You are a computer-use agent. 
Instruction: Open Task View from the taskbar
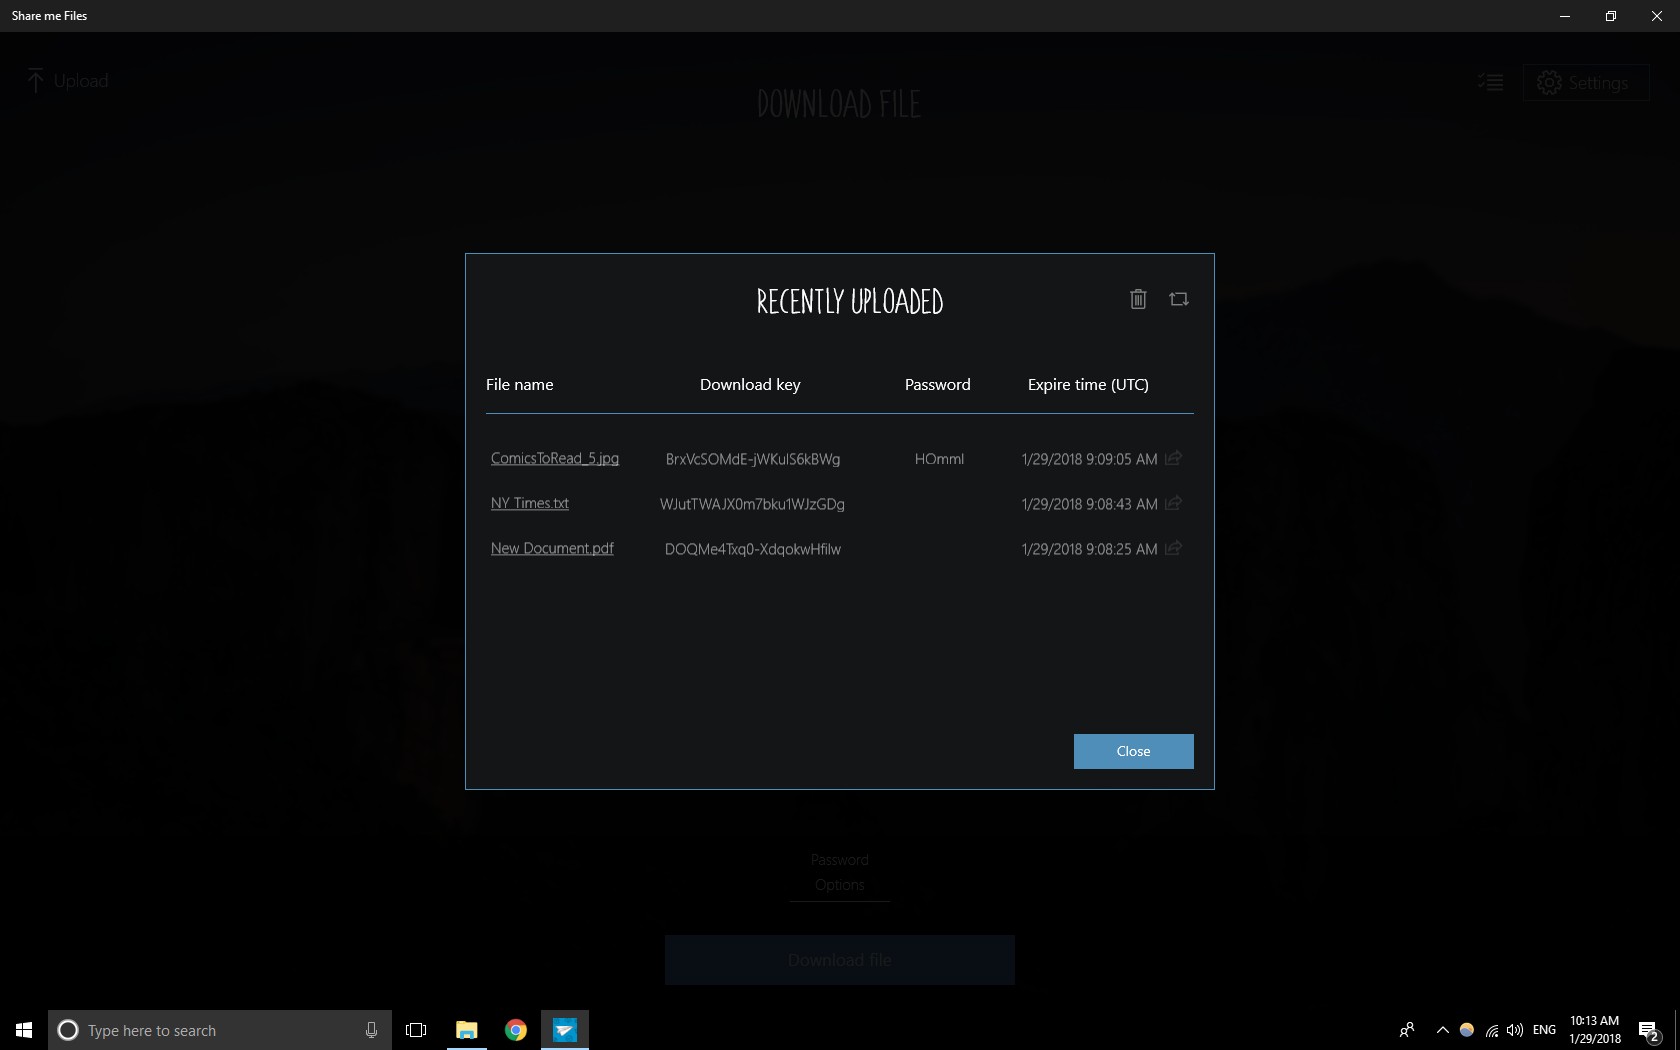416,1030
